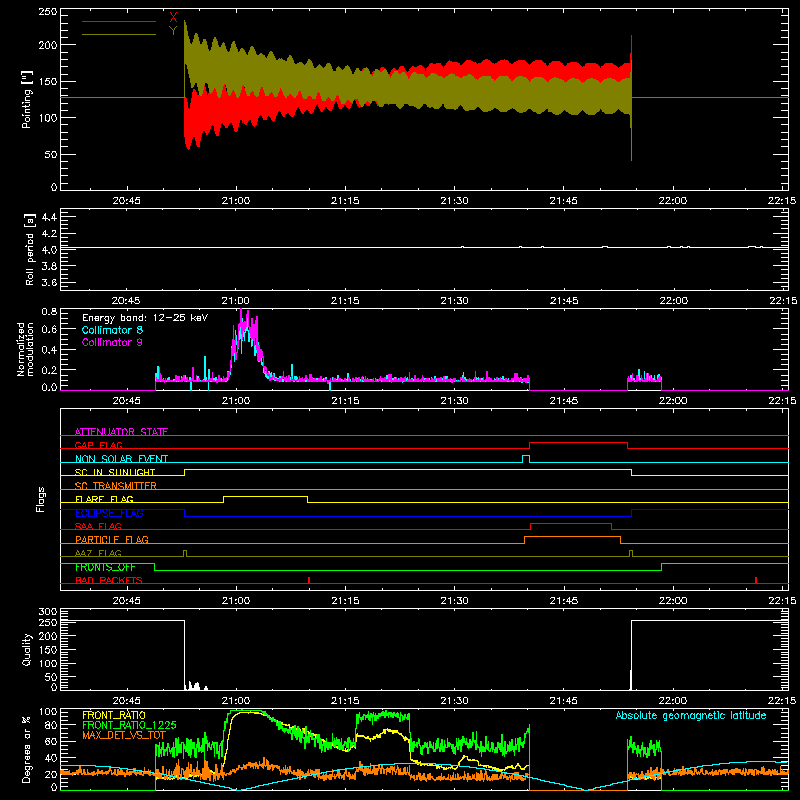Click the raised GAP_FLAG step segment
Viewport: 800px width, 800px height.
(579, 443)
